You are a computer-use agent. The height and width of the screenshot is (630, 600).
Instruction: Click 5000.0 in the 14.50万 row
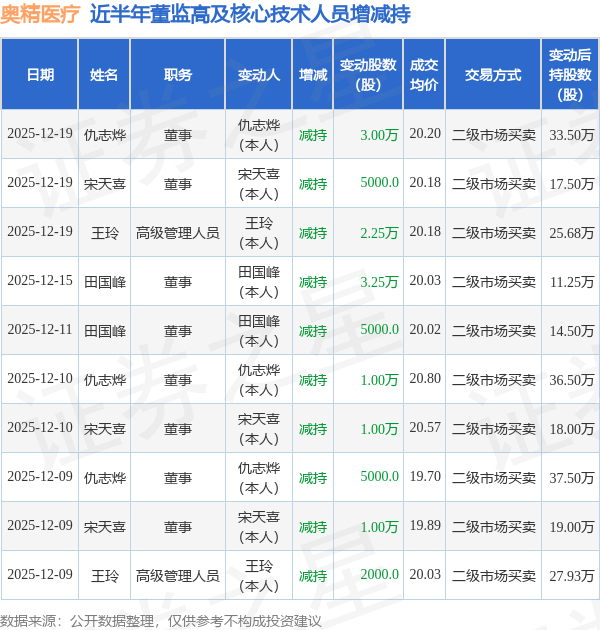(x=379, y=329)
